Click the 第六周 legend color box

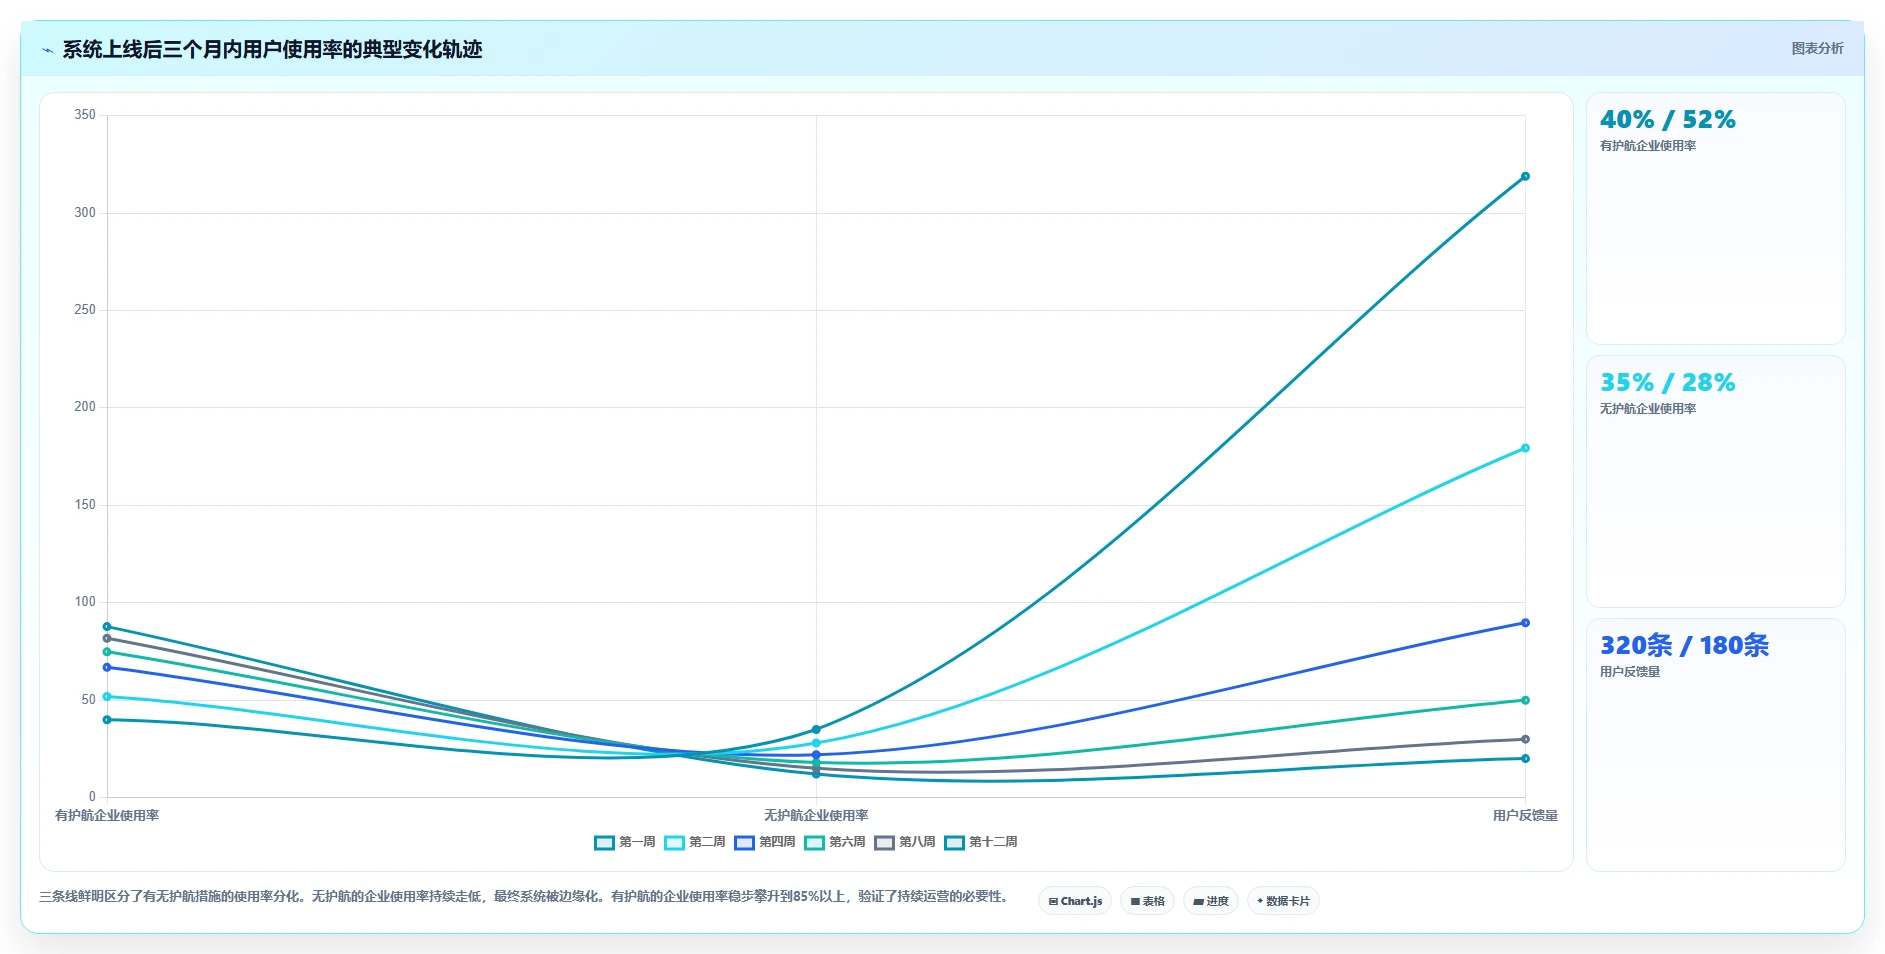click(x=814, y=842)
